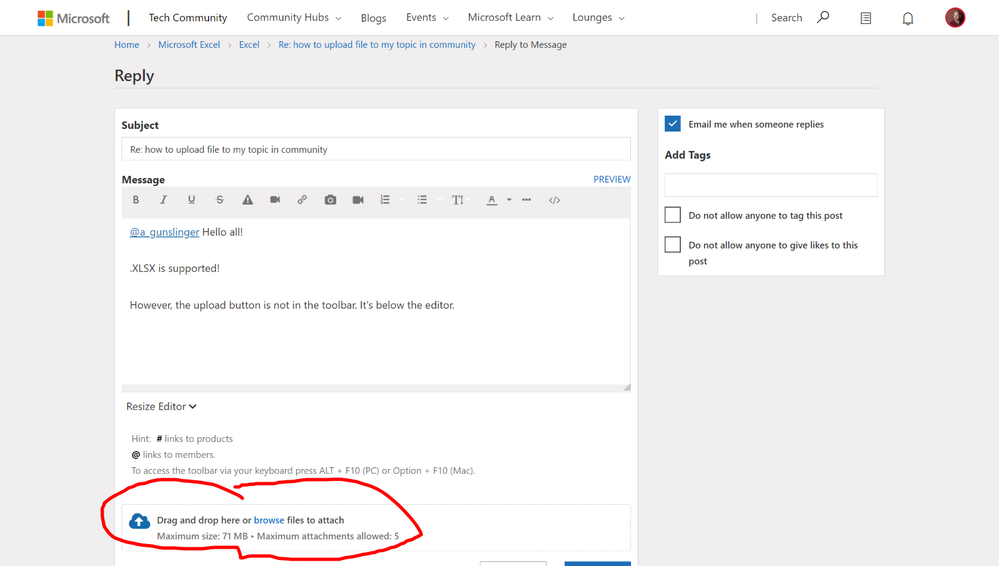This screenshot has height=566, width=999.
Task: Expand the Lounges menu
Action: 598,17
